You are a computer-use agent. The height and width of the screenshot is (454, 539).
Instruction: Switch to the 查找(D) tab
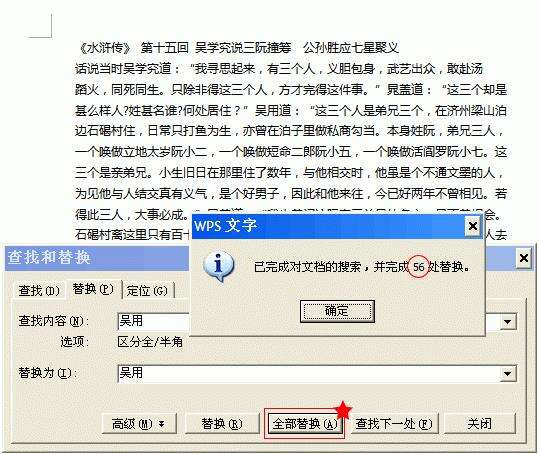pos(39,291)
